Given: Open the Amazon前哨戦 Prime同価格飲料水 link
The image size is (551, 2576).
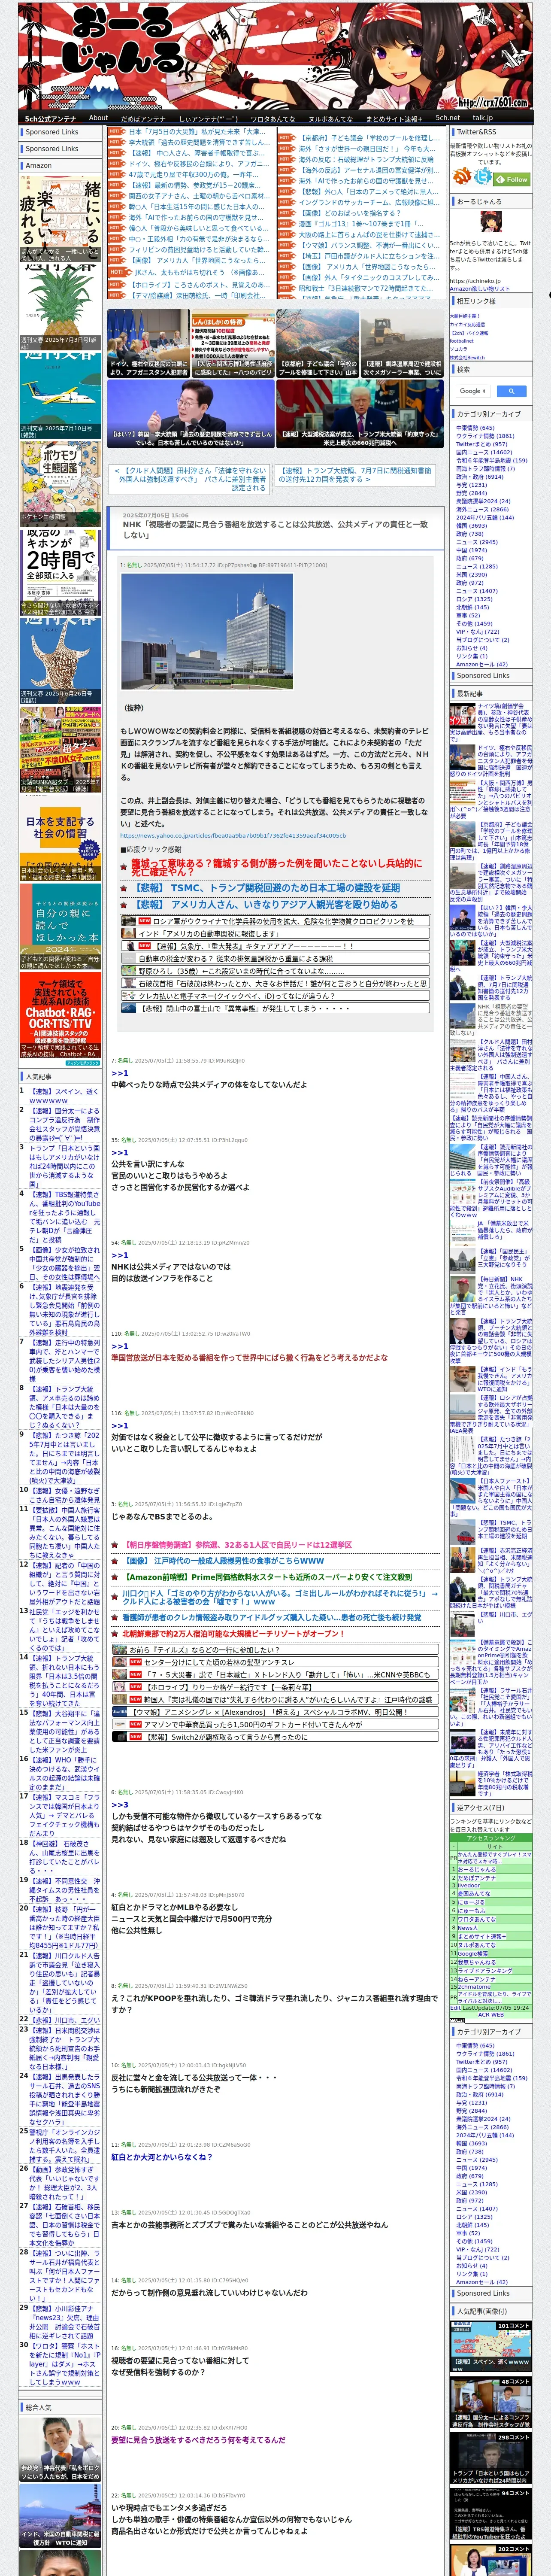Looking at the screenshot, I should click(268, 1577).
